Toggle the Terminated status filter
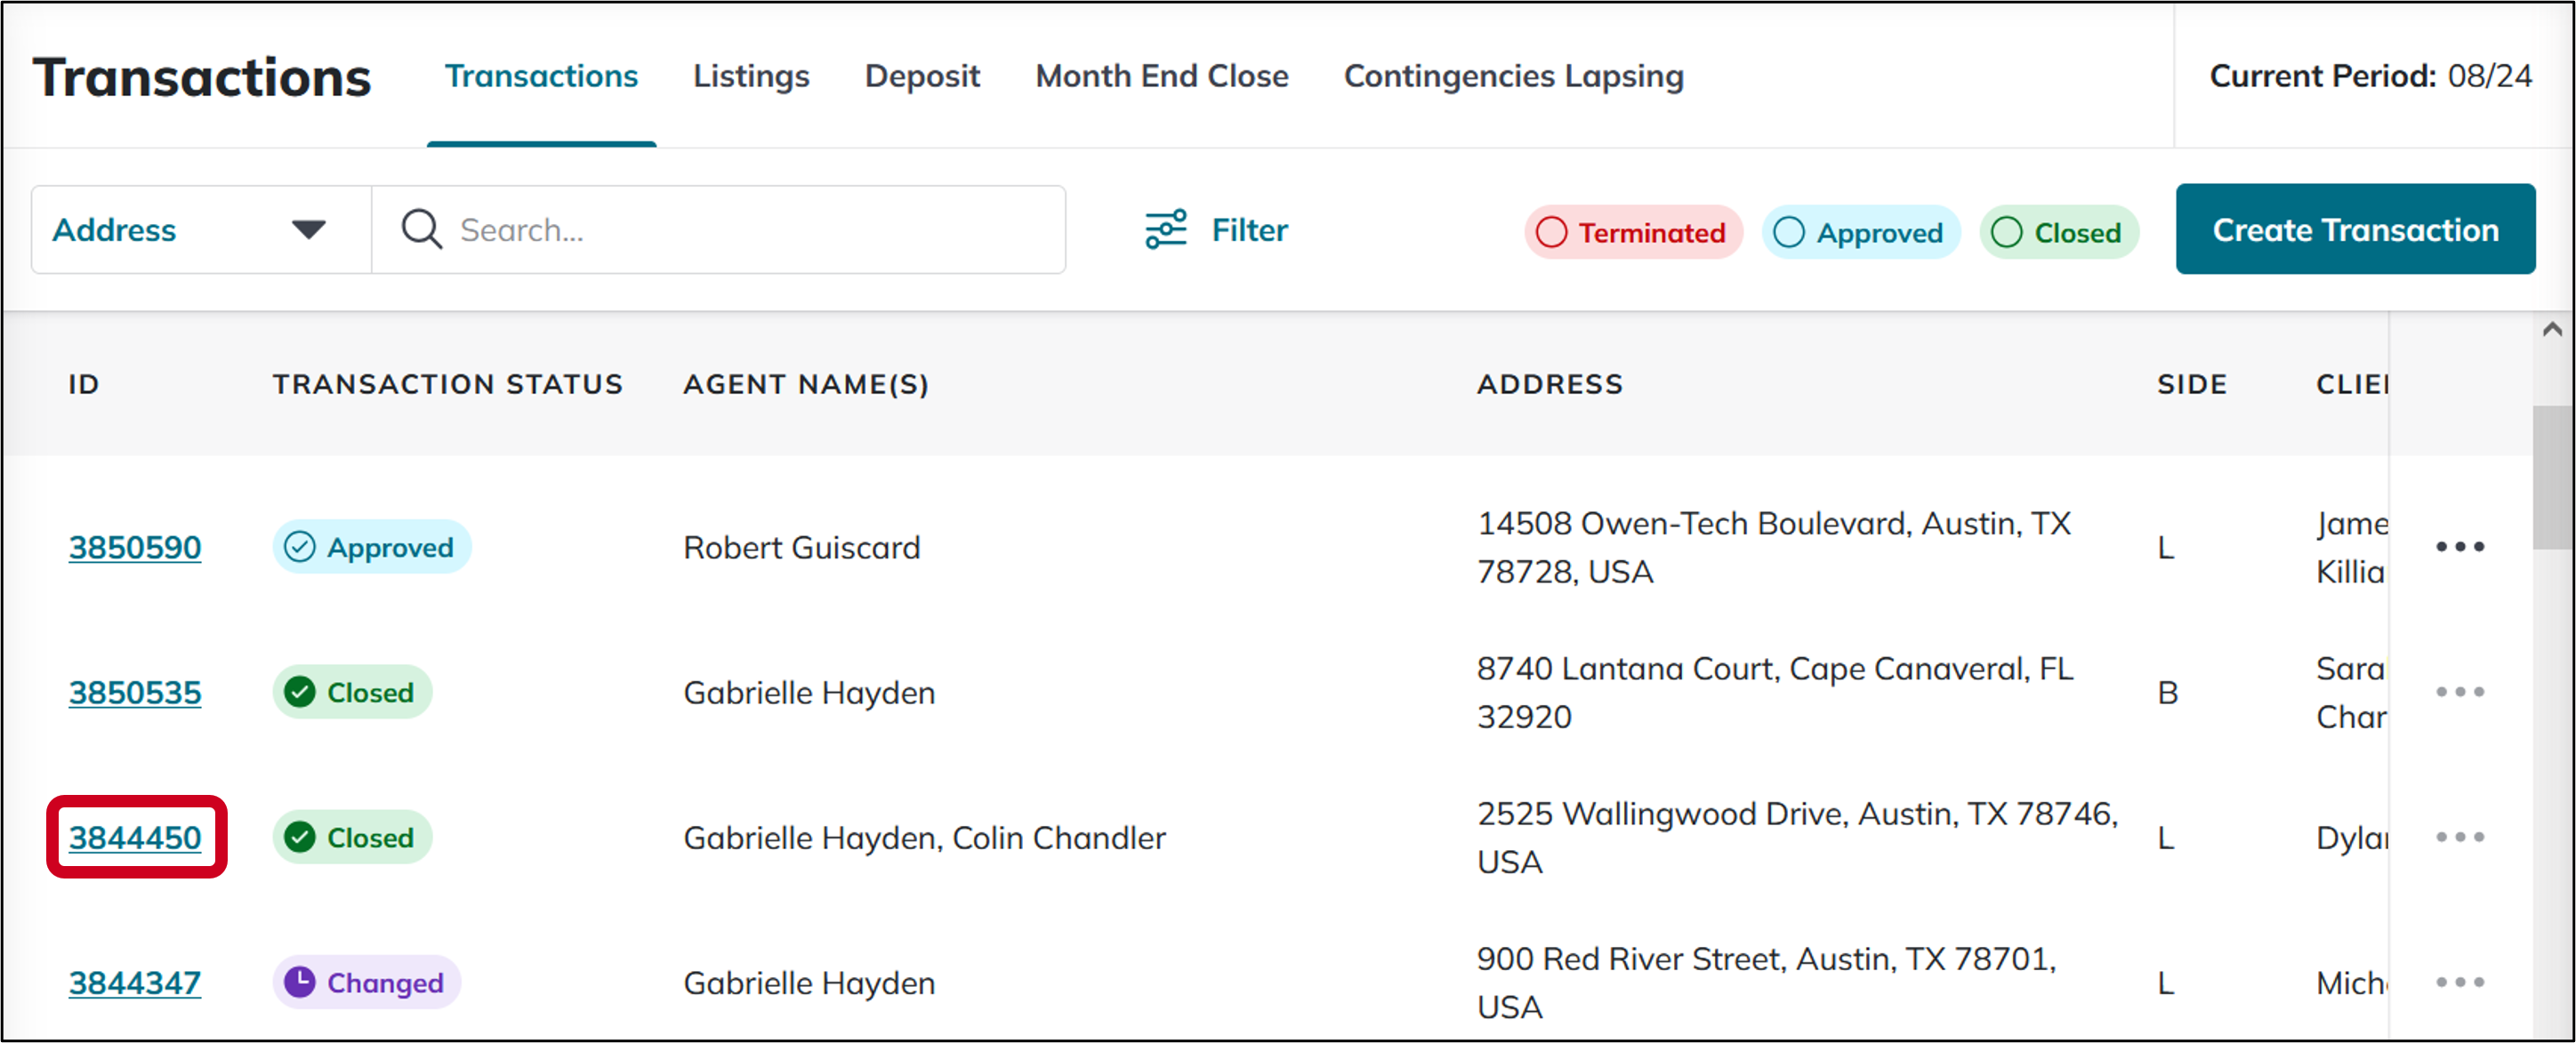 coord(1632,232)
